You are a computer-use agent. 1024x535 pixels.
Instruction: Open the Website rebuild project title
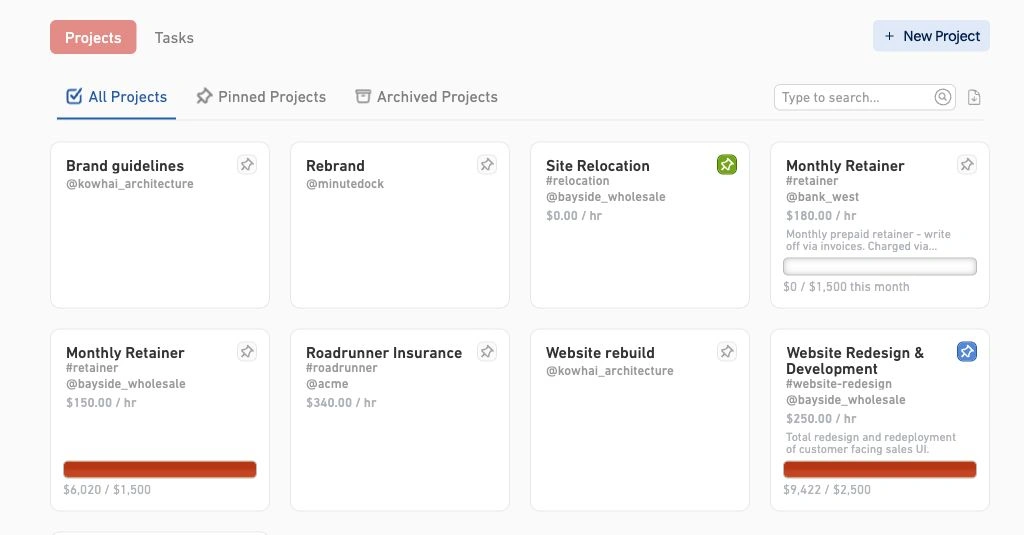[600, 353]
